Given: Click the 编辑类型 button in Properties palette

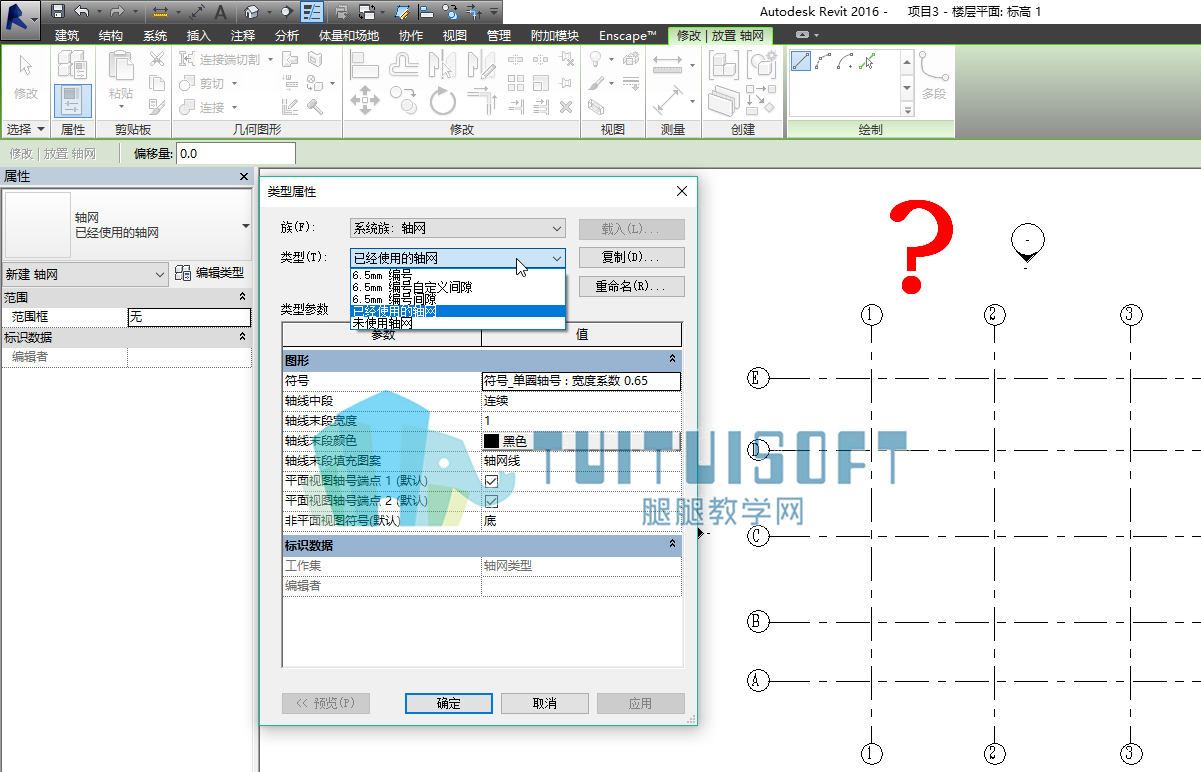Looking at the screenshot, I should (x=209, y=273).
